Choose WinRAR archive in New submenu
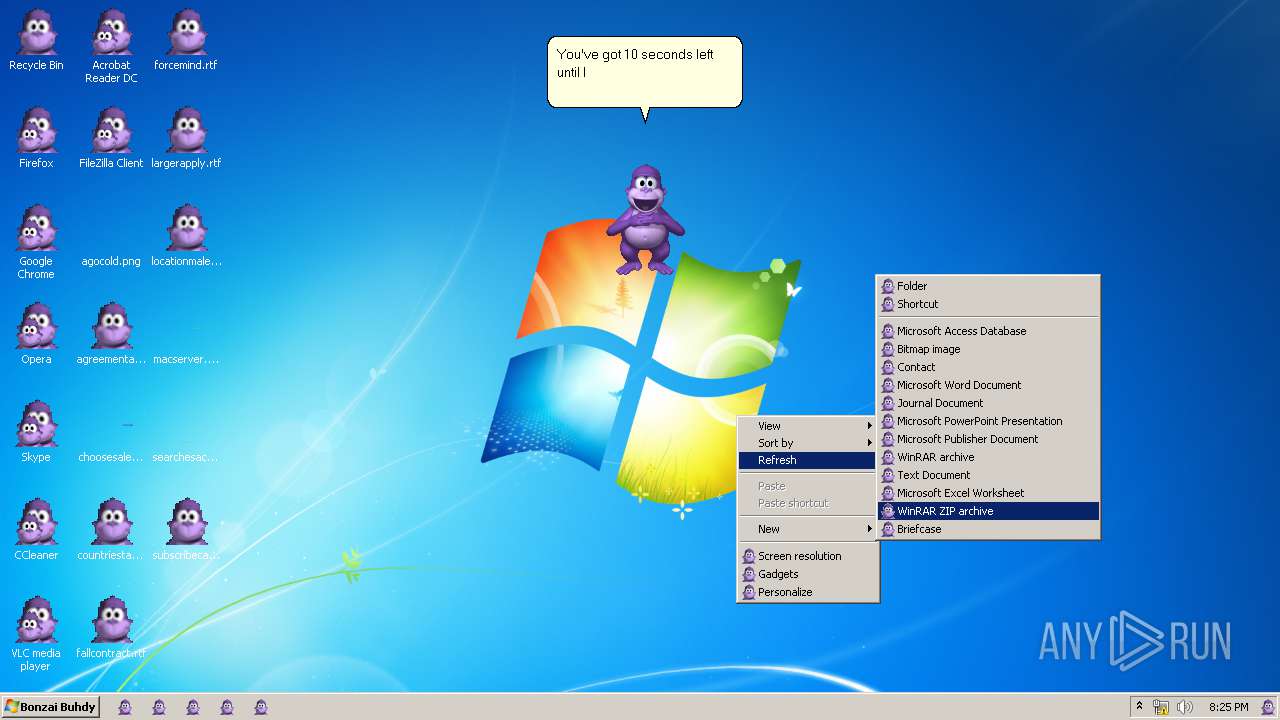The width and height of the screenshot is (1280, 720). click(988, 457)
